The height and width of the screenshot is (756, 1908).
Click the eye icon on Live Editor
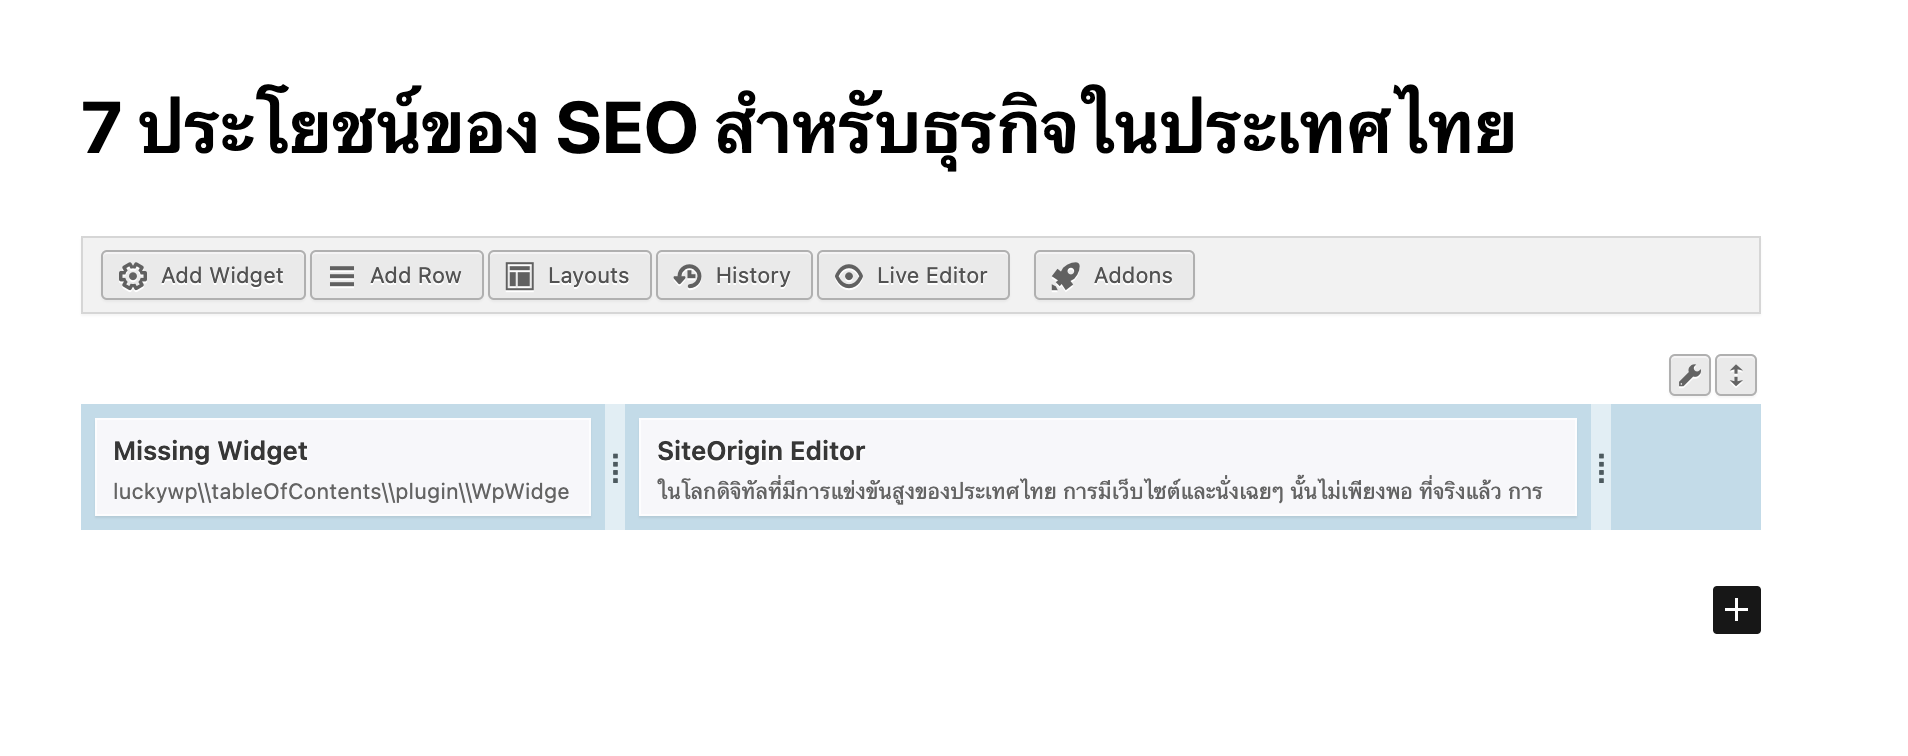pos(849,276)
